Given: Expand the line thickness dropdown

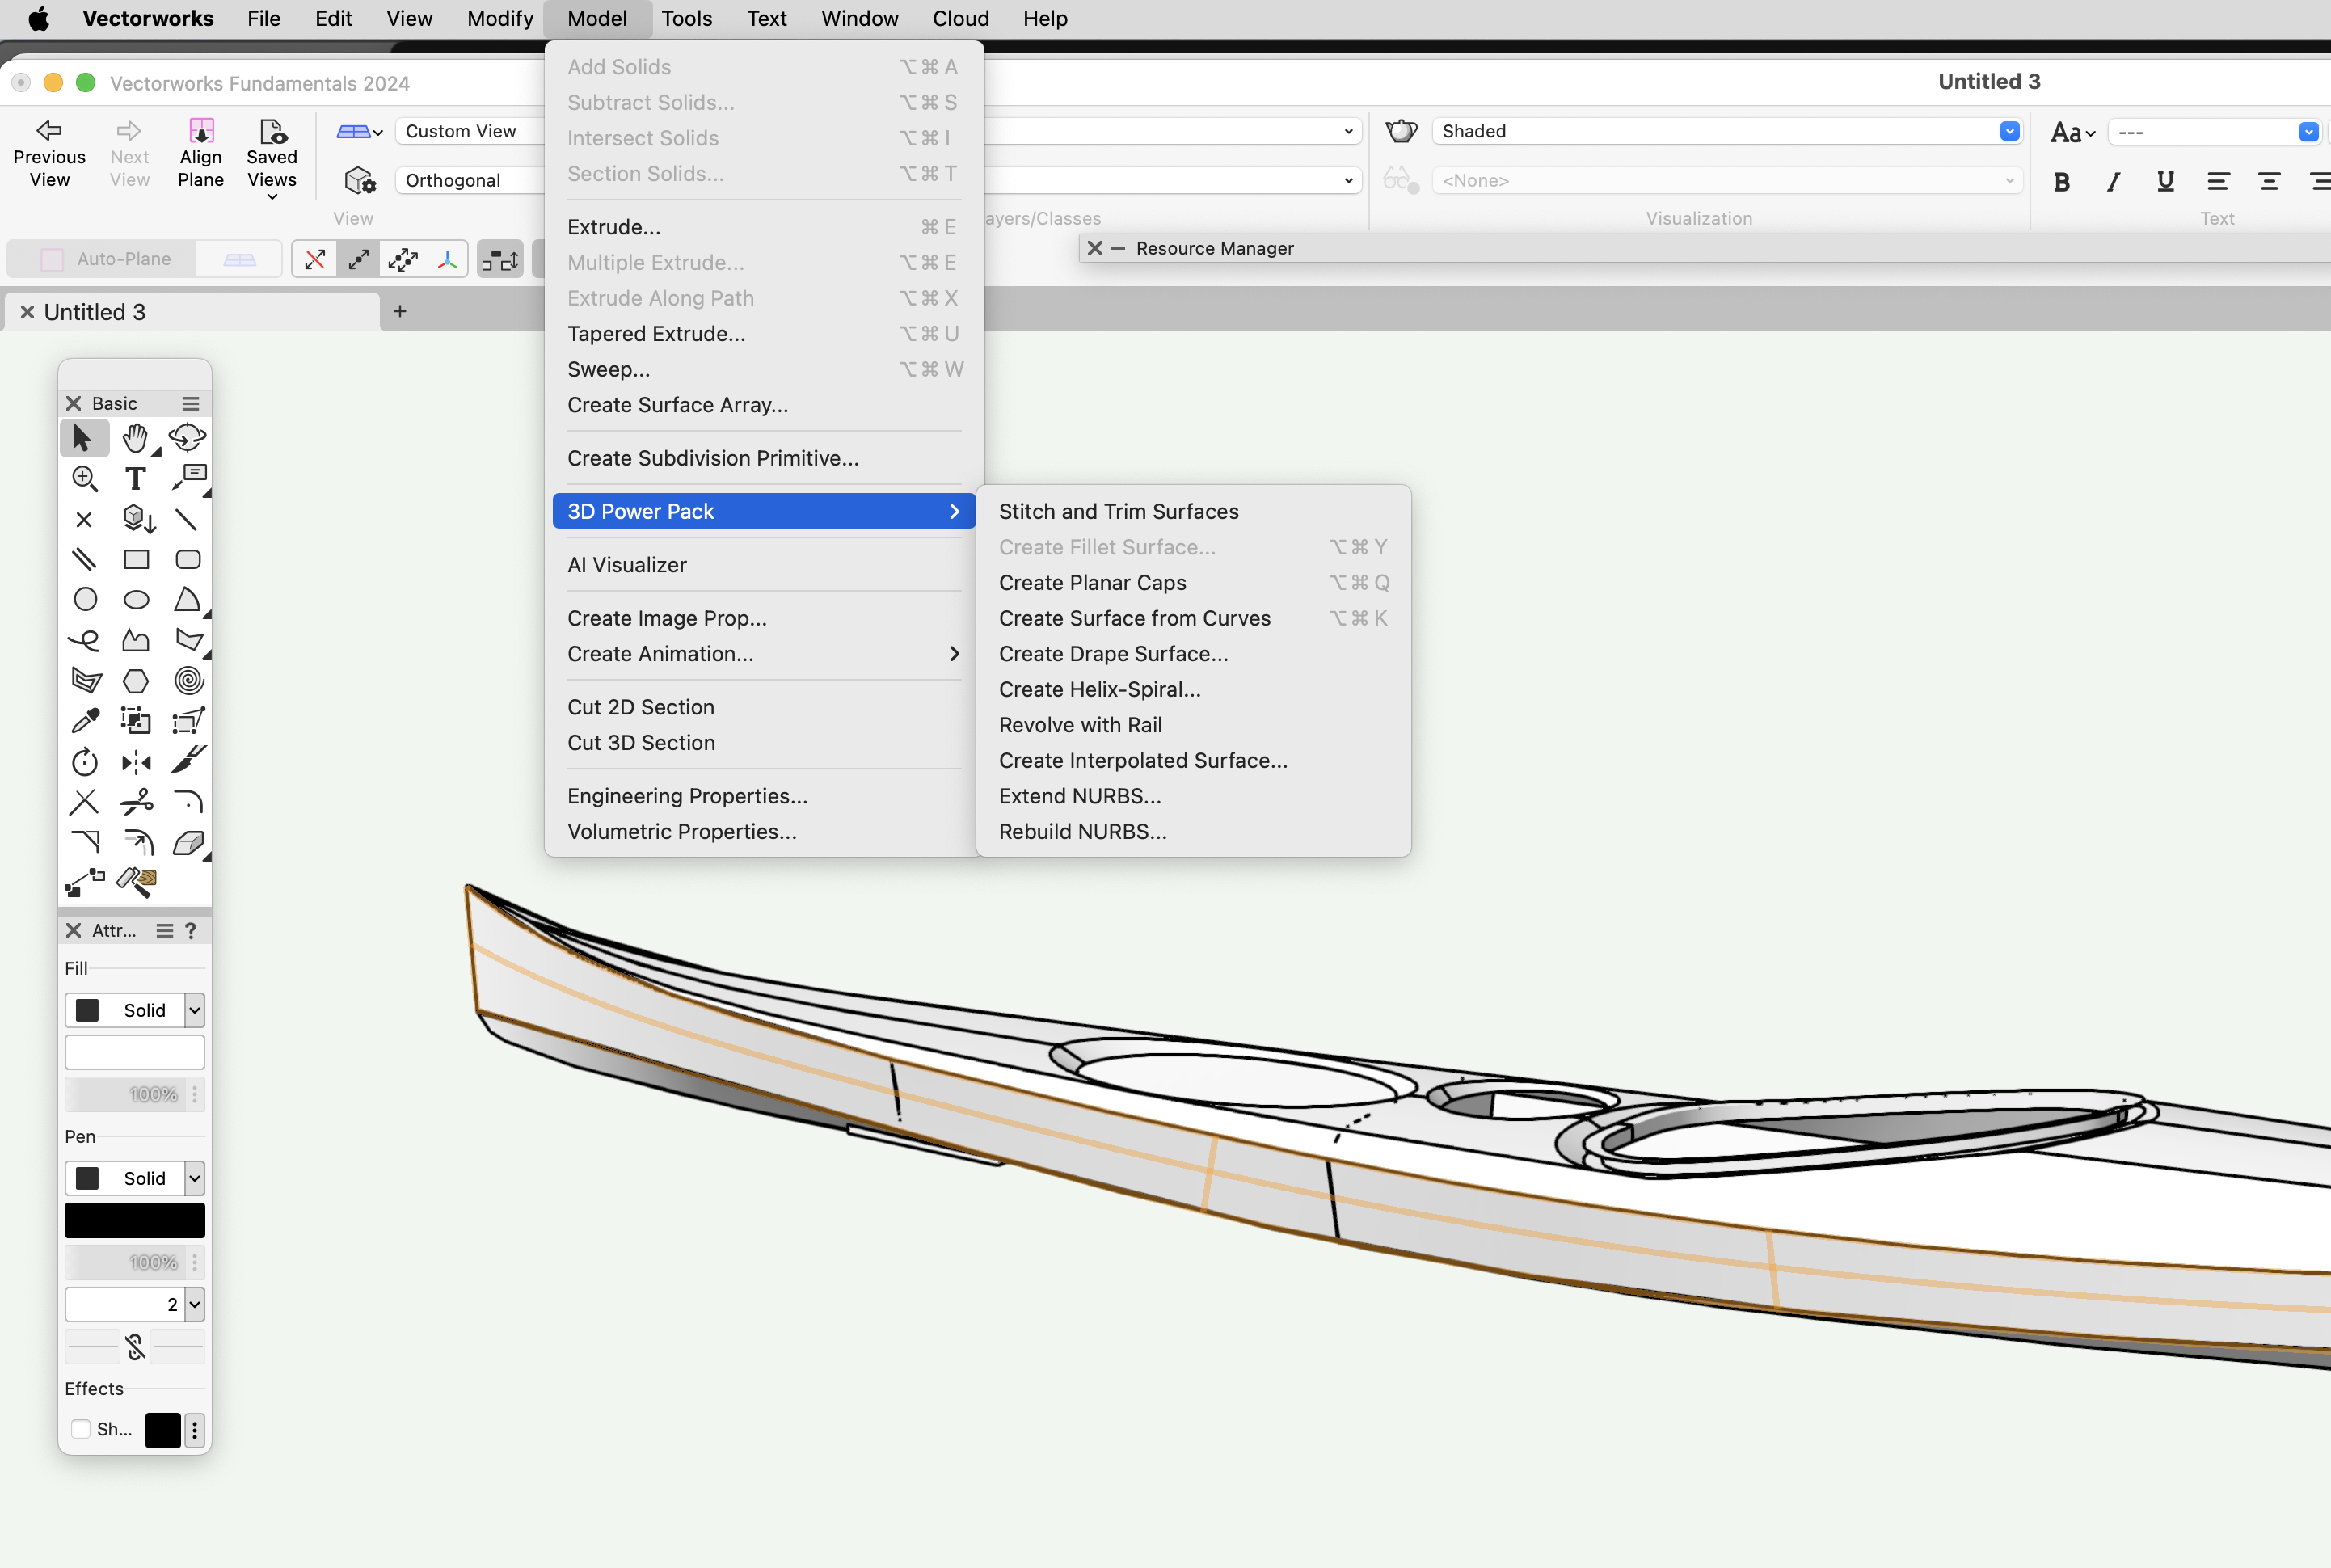Looking at the screenshot, I should pyautogui.click(x=194, y=1304).
